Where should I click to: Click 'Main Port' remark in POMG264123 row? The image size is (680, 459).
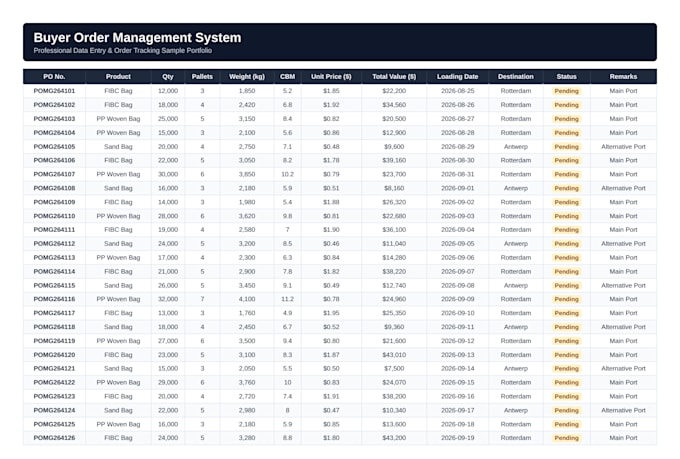[623, 396]
